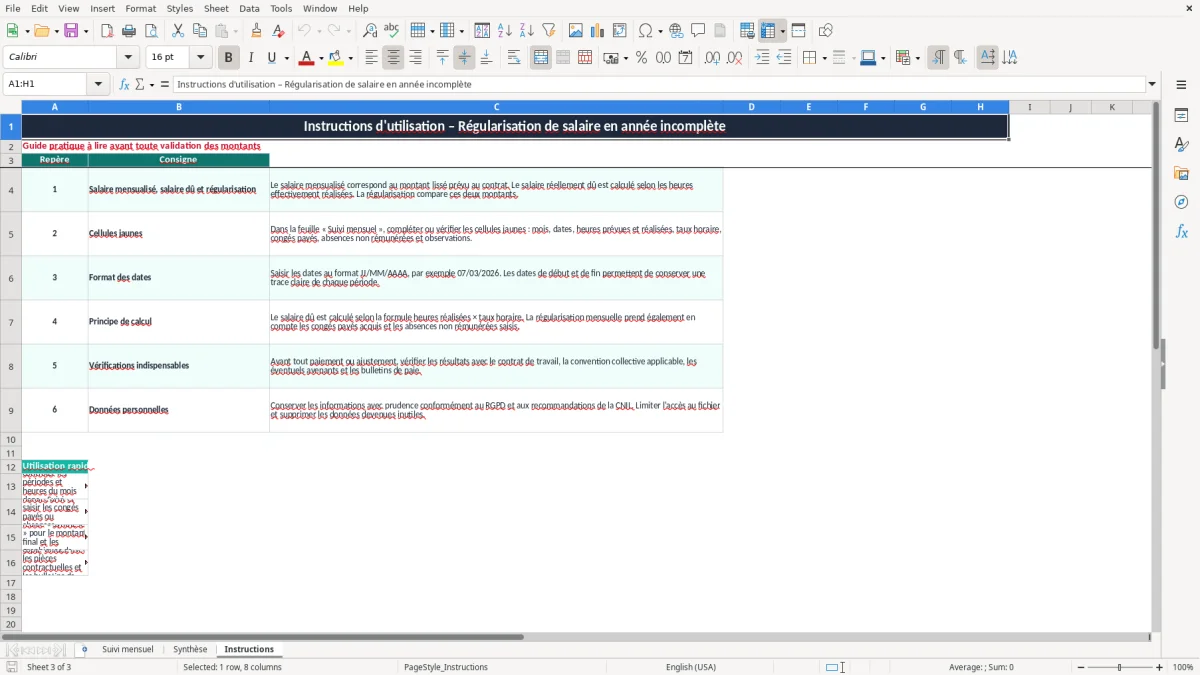Open Function Wizard icon
Viewport: 1200px width, 675px height.
coord(125,85)
